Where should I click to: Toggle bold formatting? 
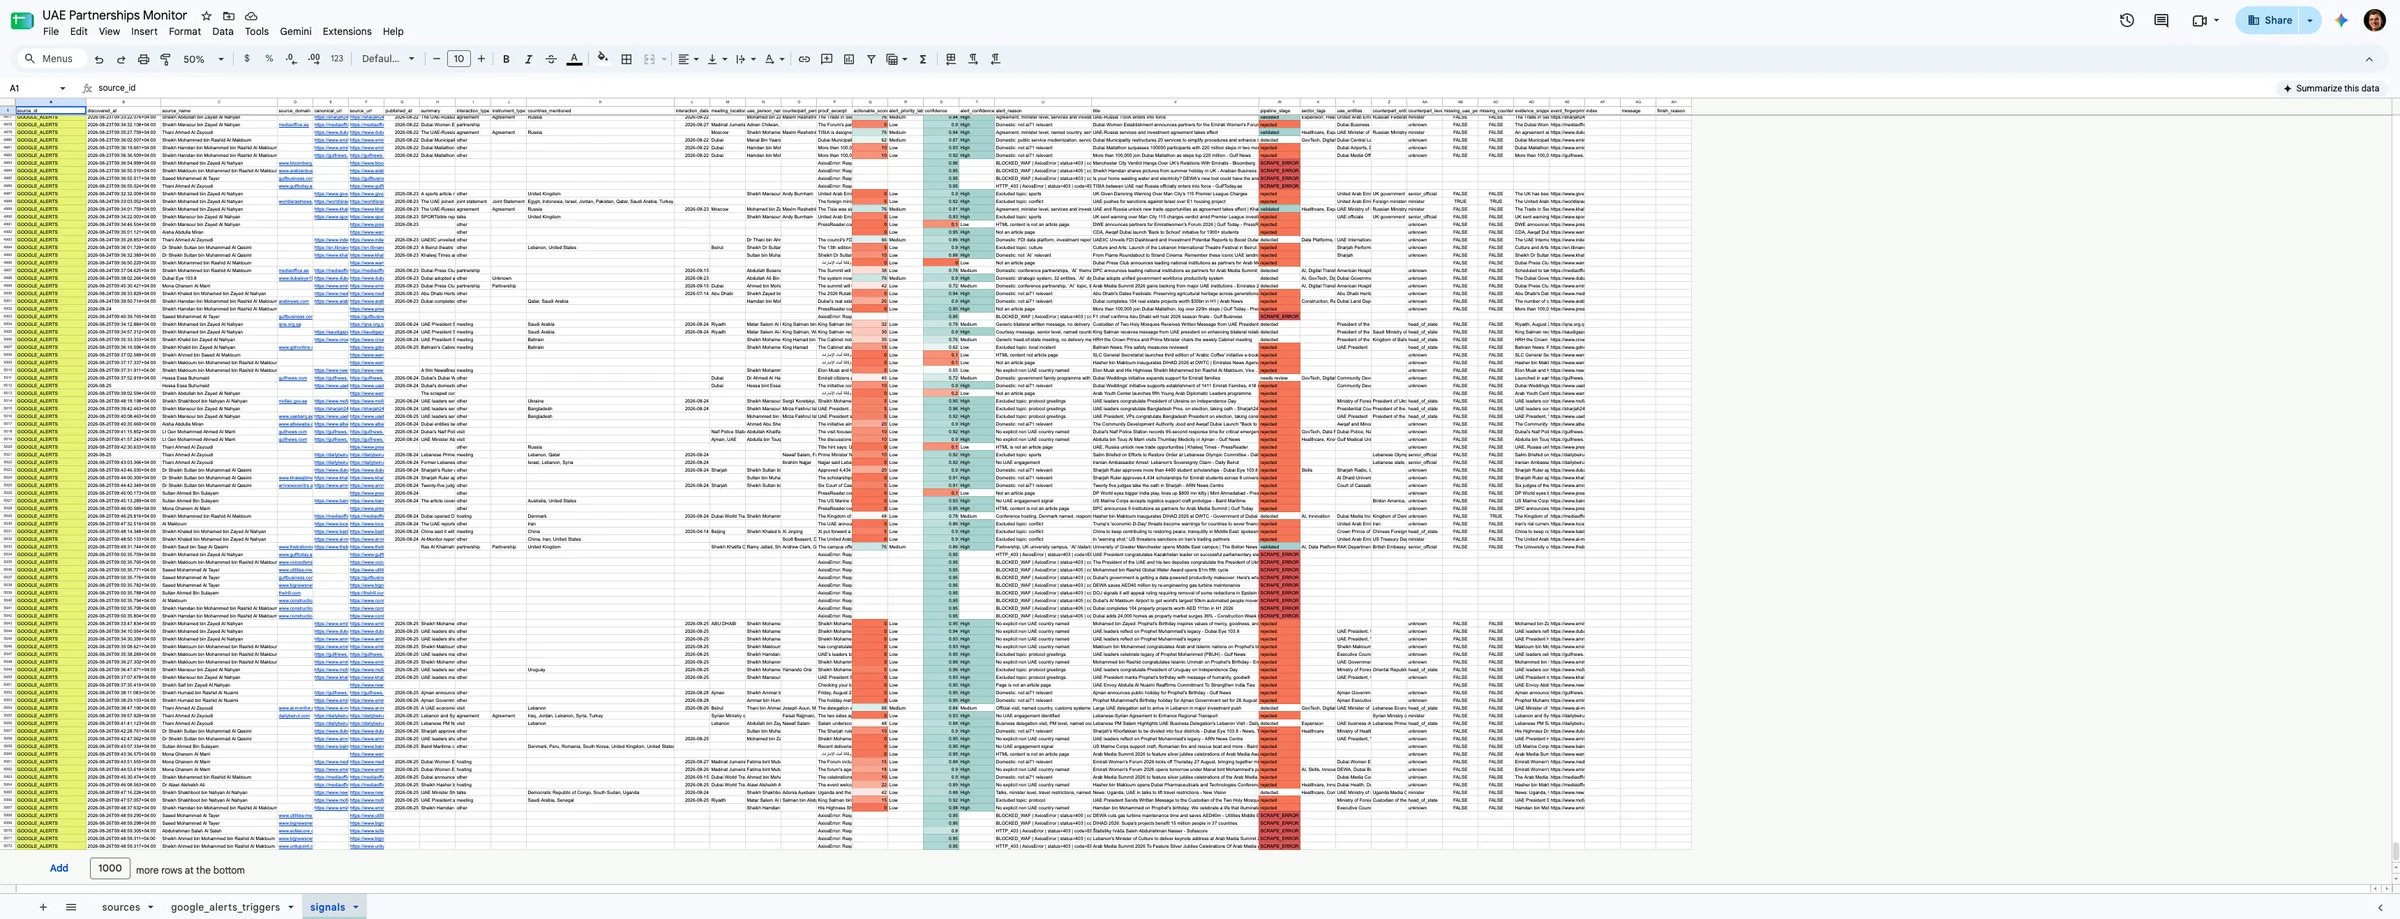[506, 59]
